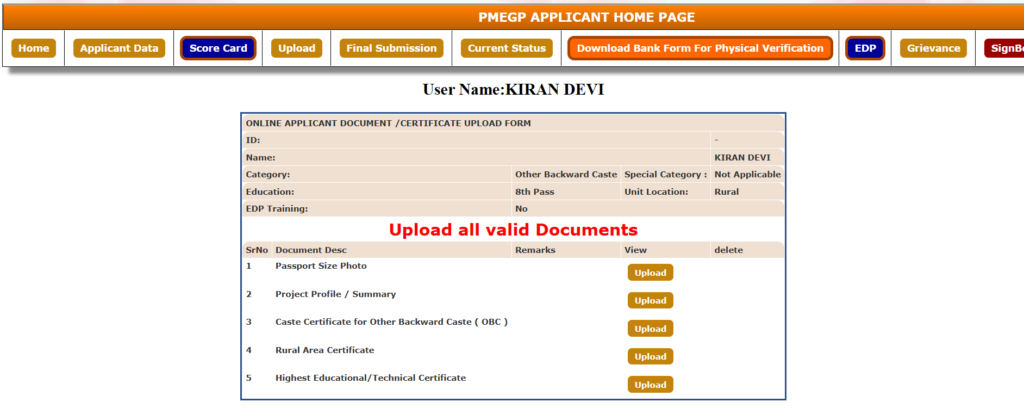
Task: Select the 'Other Backward Caste' category value
Action: point(566,175)
